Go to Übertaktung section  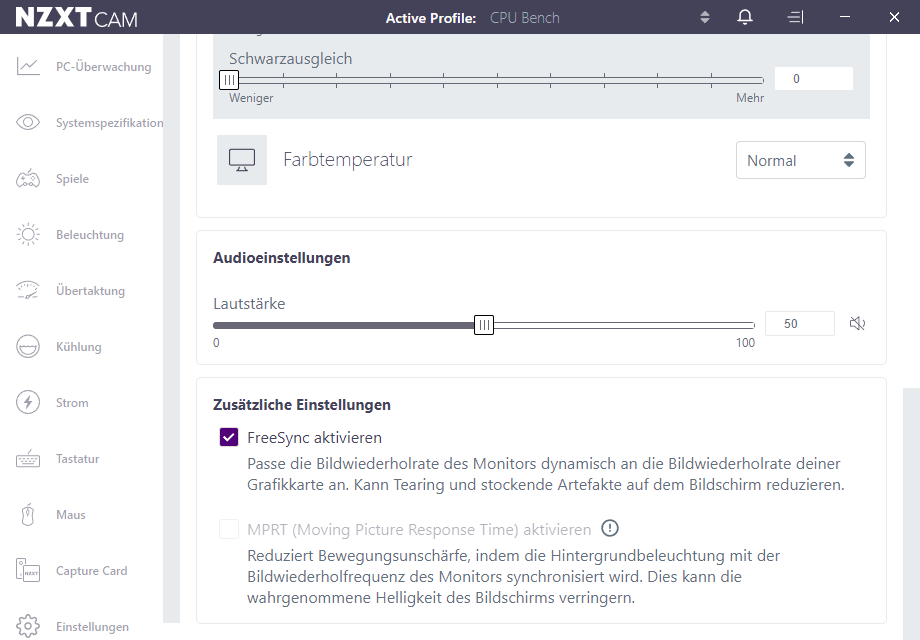(90, 291)
